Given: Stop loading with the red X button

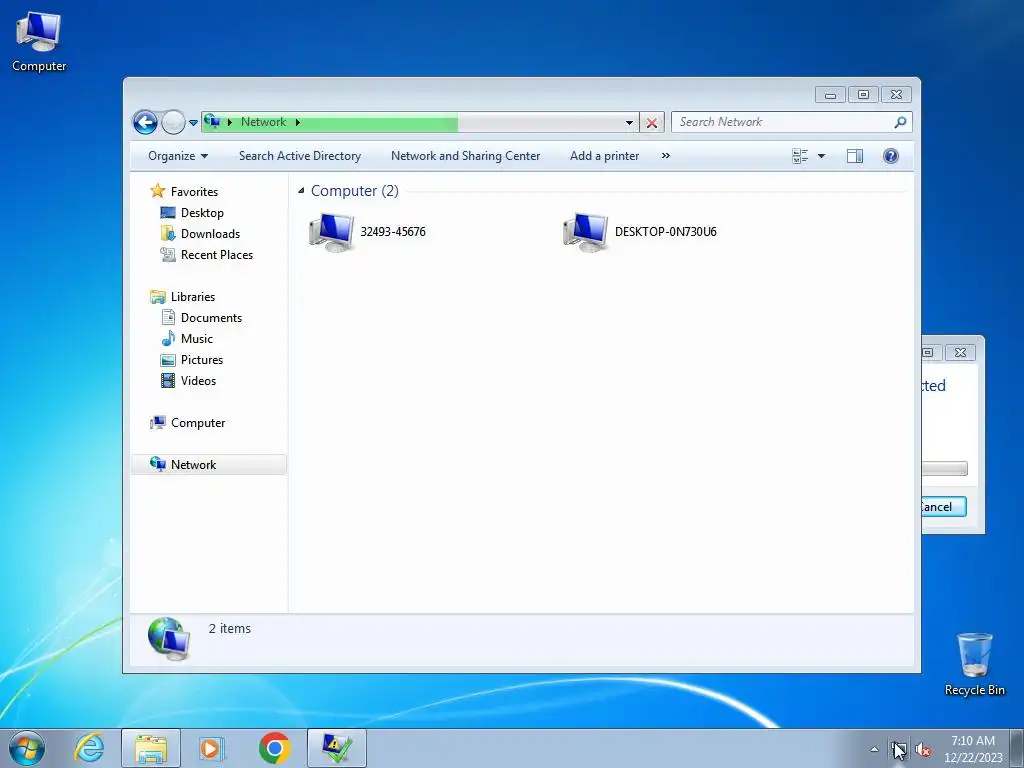Looking at the screenshot, I should coord(651,122).
